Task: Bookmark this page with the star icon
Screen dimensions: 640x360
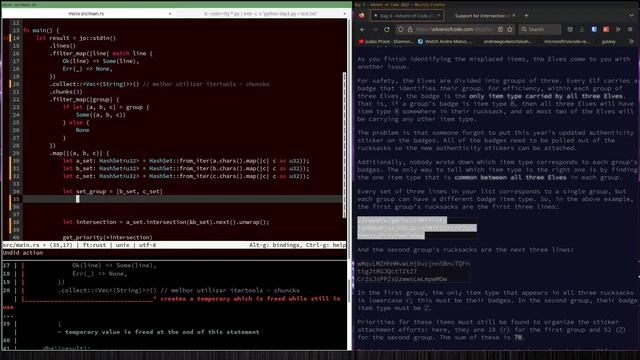Action: point(510,29)
